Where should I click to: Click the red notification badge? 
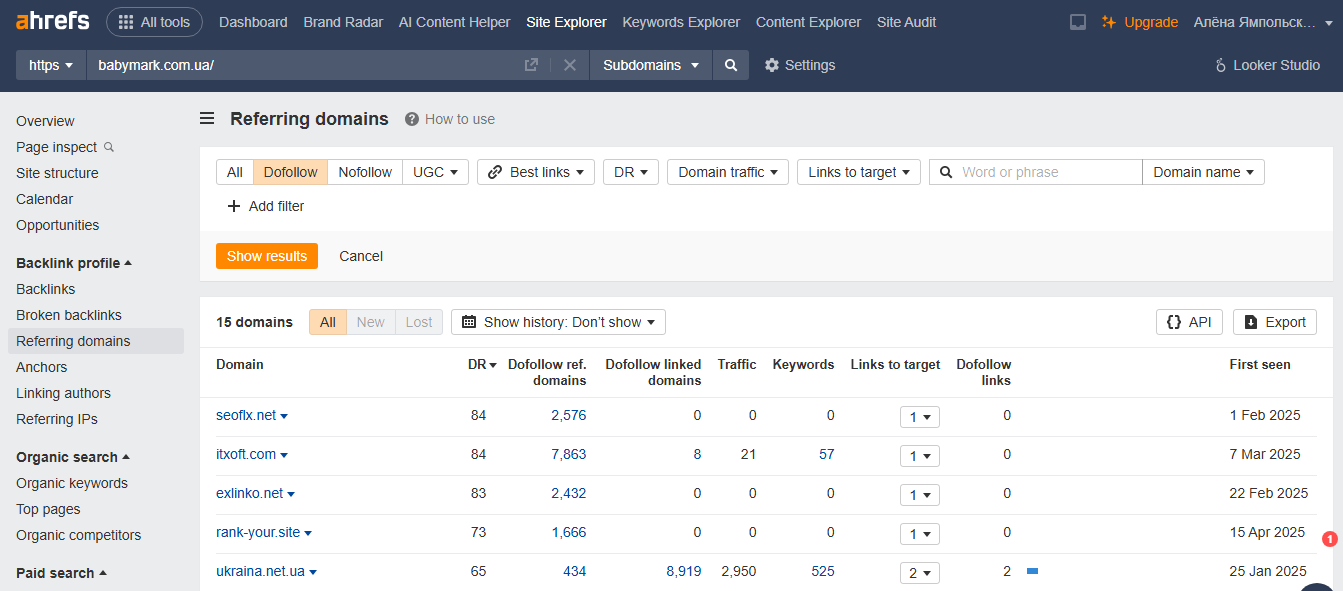1330,539
